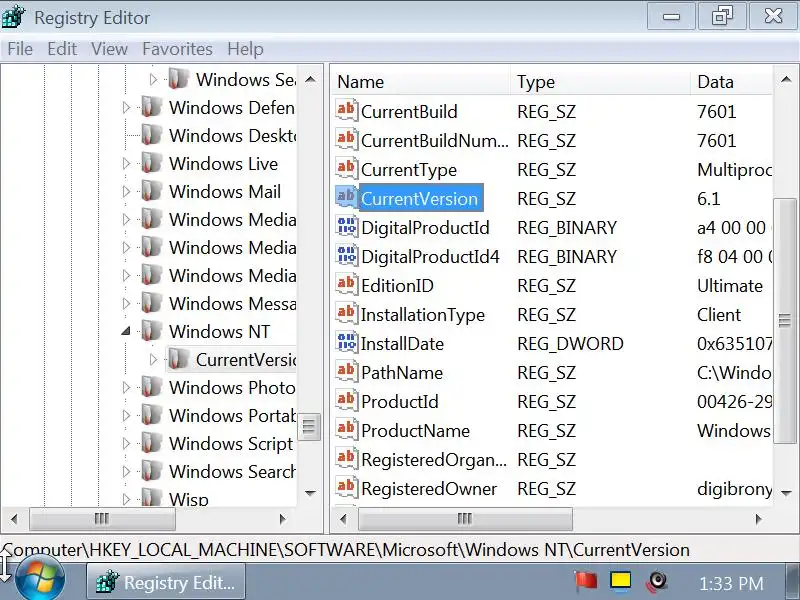Click the values pane scroll-right arrow
Screen dimensions: 800x600
759,519
